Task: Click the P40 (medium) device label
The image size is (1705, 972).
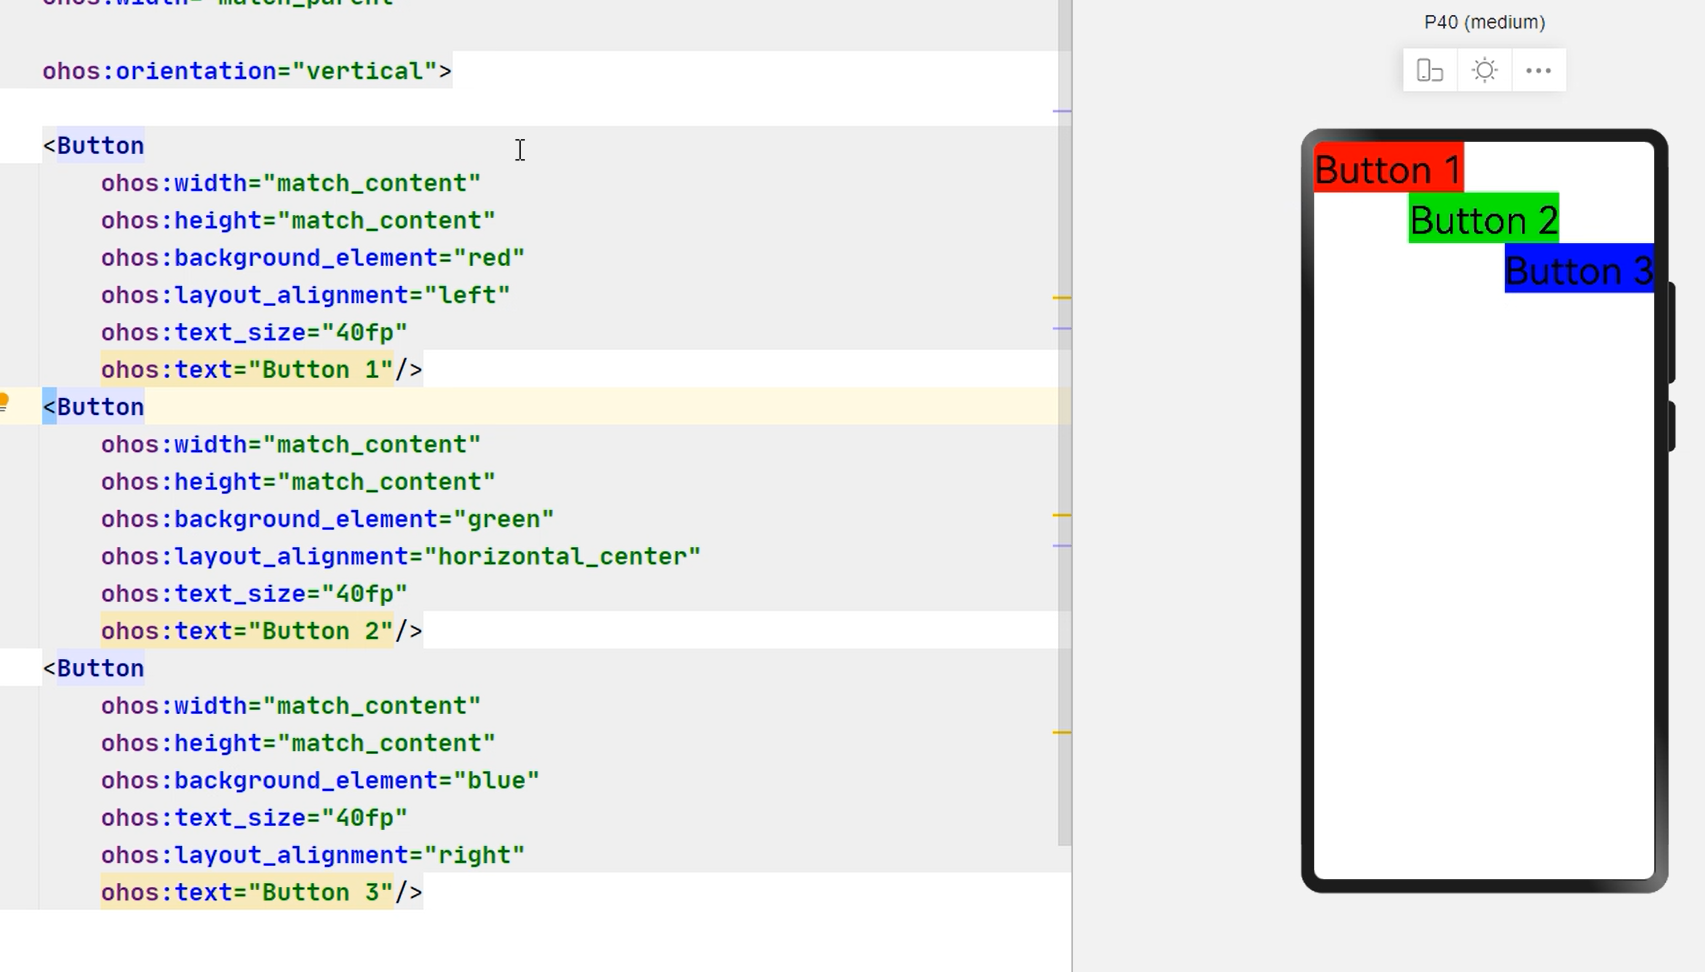Action: pyautogui.click(x=1484, y=22)
